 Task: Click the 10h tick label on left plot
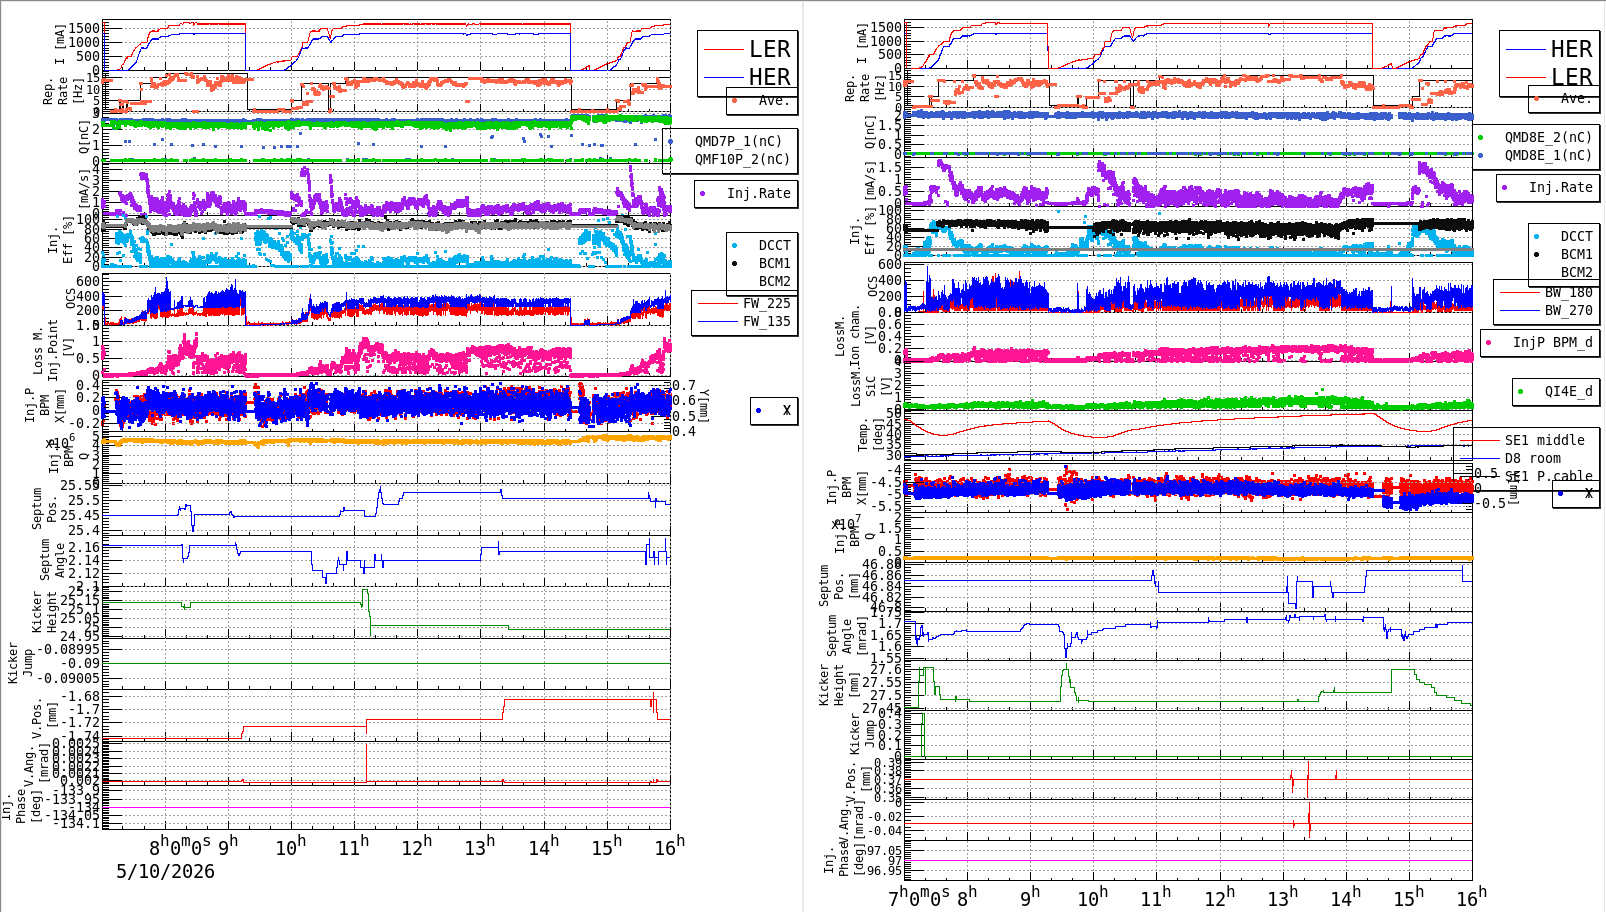290,847
